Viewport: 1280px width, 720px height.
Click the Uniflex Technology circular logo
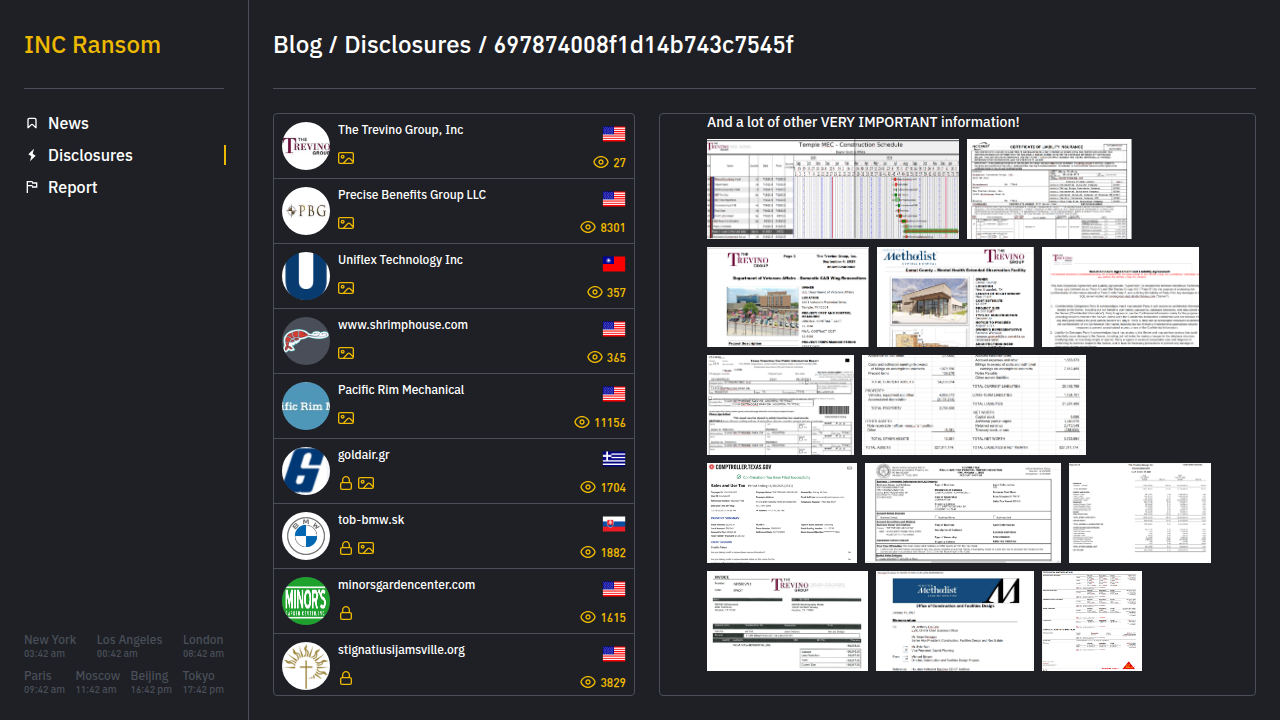(x=306, y=276)
